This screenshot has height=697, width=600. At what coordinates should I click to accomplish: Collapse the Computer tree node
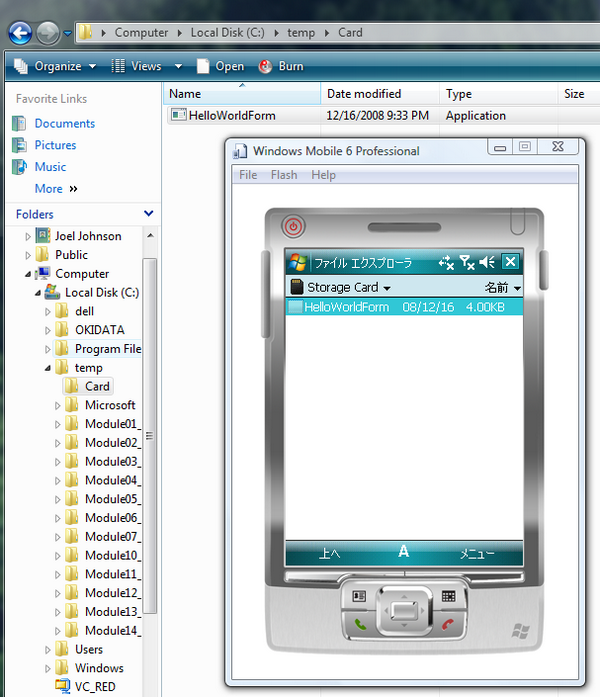28,274
